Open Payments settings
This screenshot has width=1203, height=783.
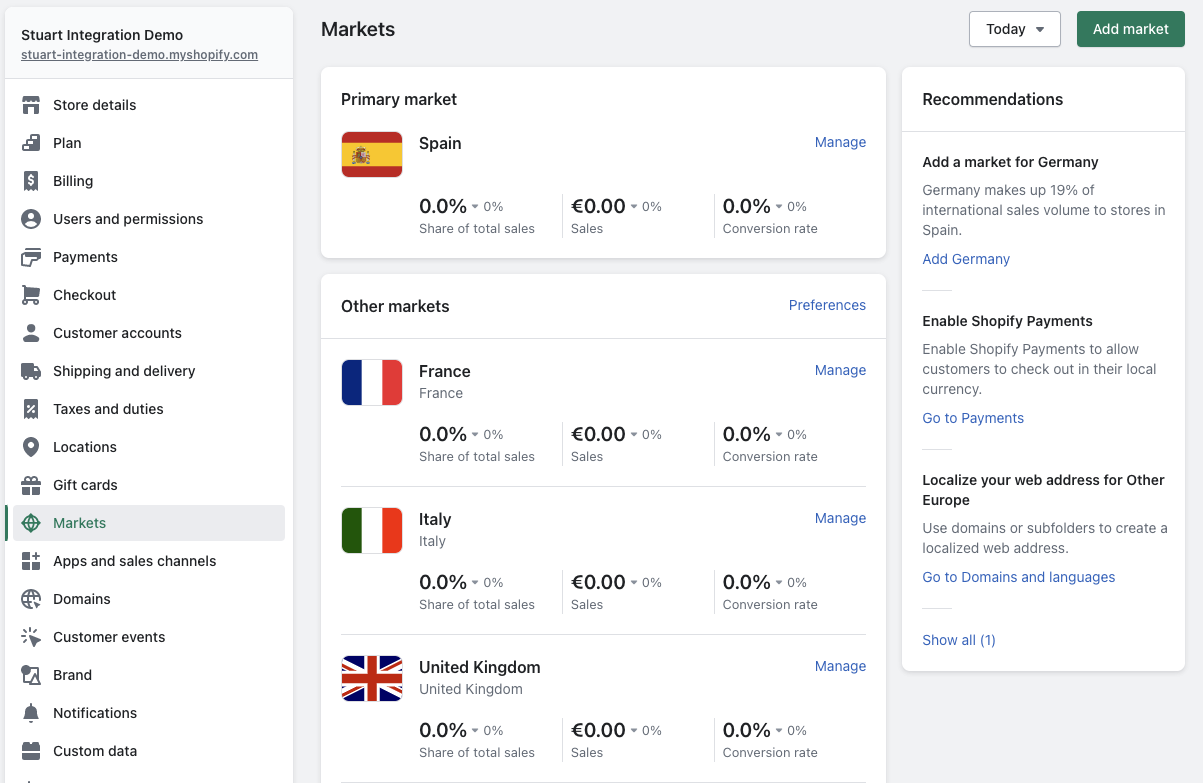[x=149, y=257]
